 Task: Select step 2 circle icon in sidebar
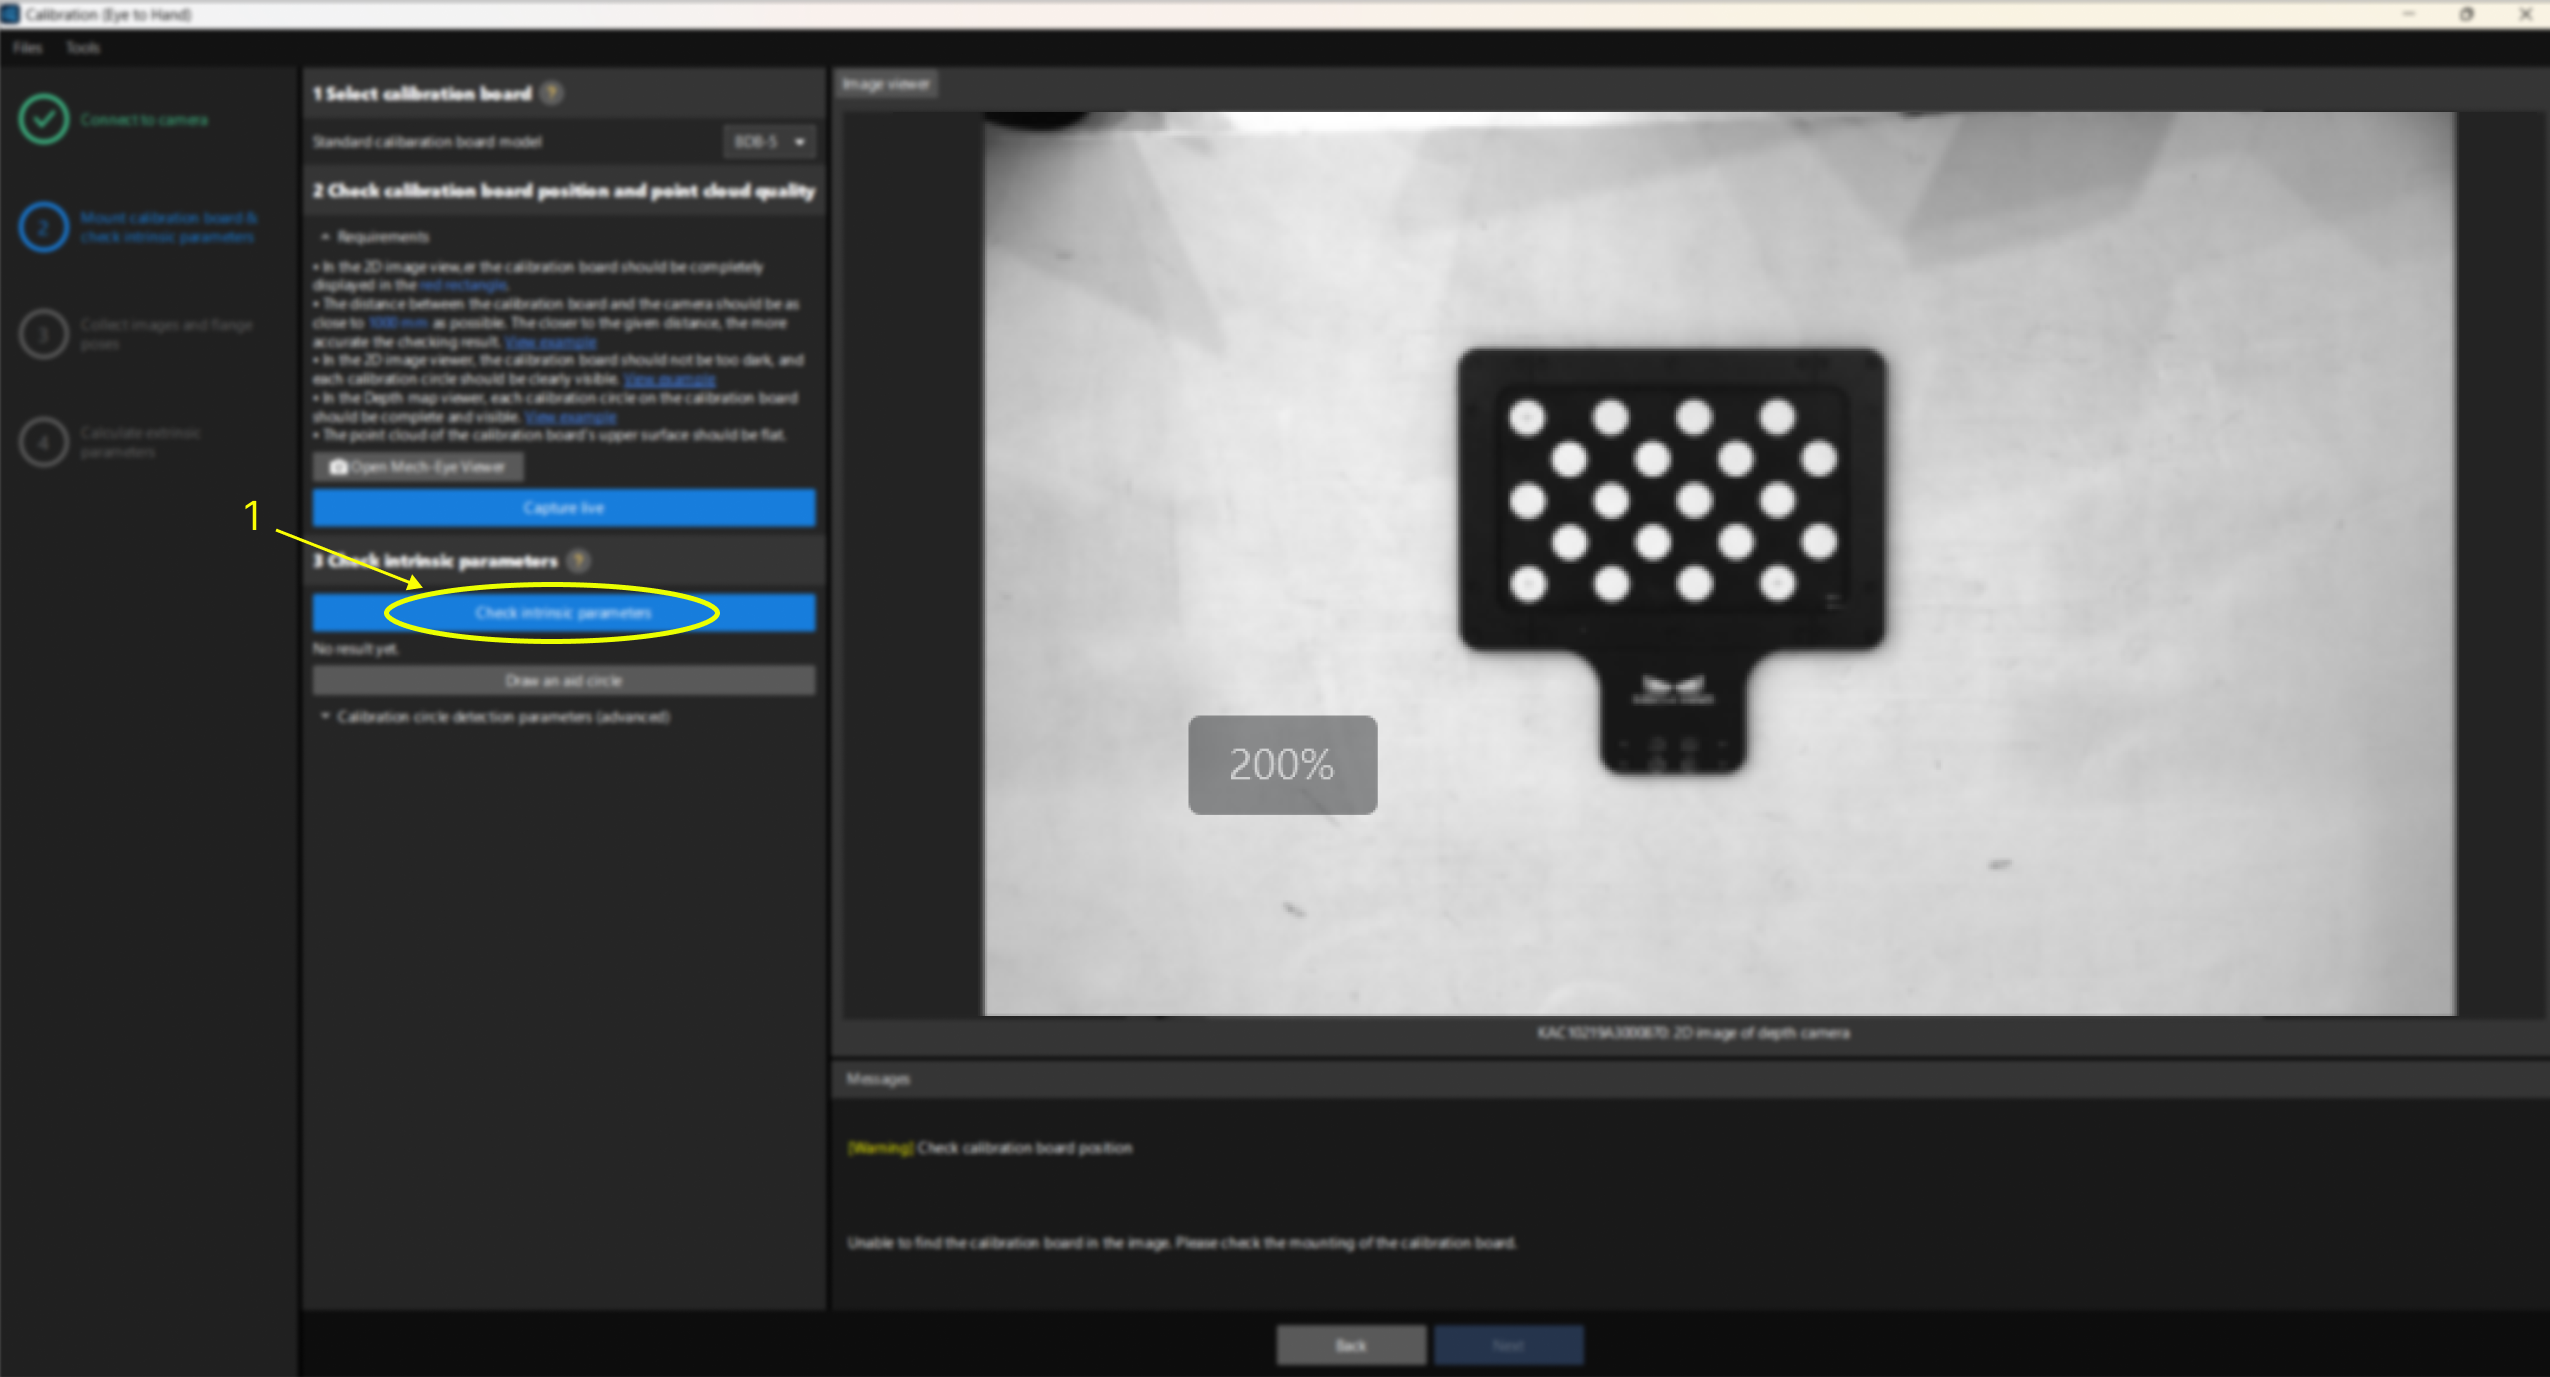coord(43,227)
